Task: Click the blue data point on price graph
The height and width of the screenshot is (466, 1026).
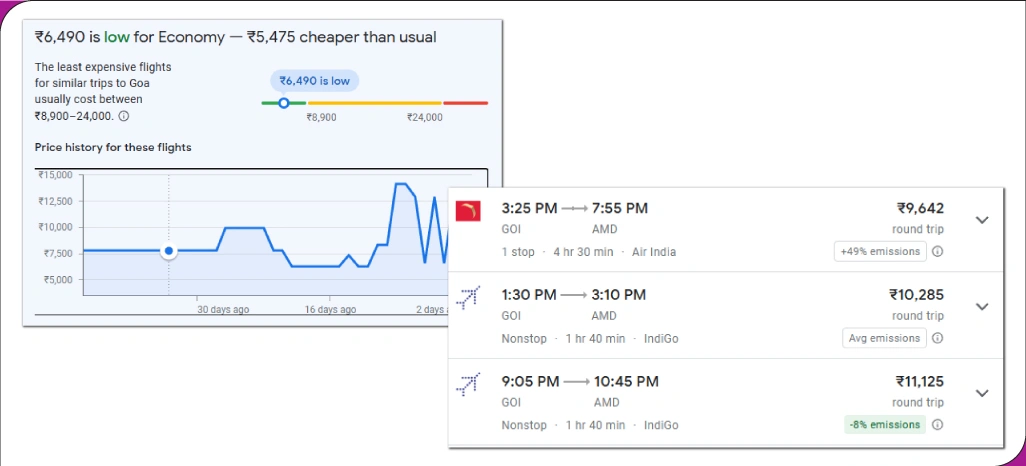Action: click(169, 250)
